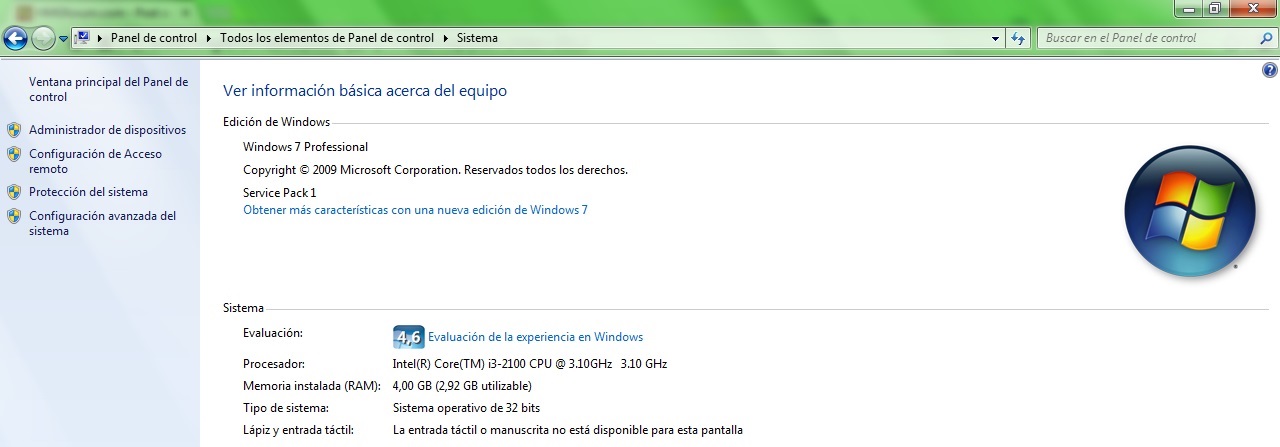Click the 'Ver información básica acerca del equipo' heading
Viewport: 1280px width, 447px height.
point(365,91)
